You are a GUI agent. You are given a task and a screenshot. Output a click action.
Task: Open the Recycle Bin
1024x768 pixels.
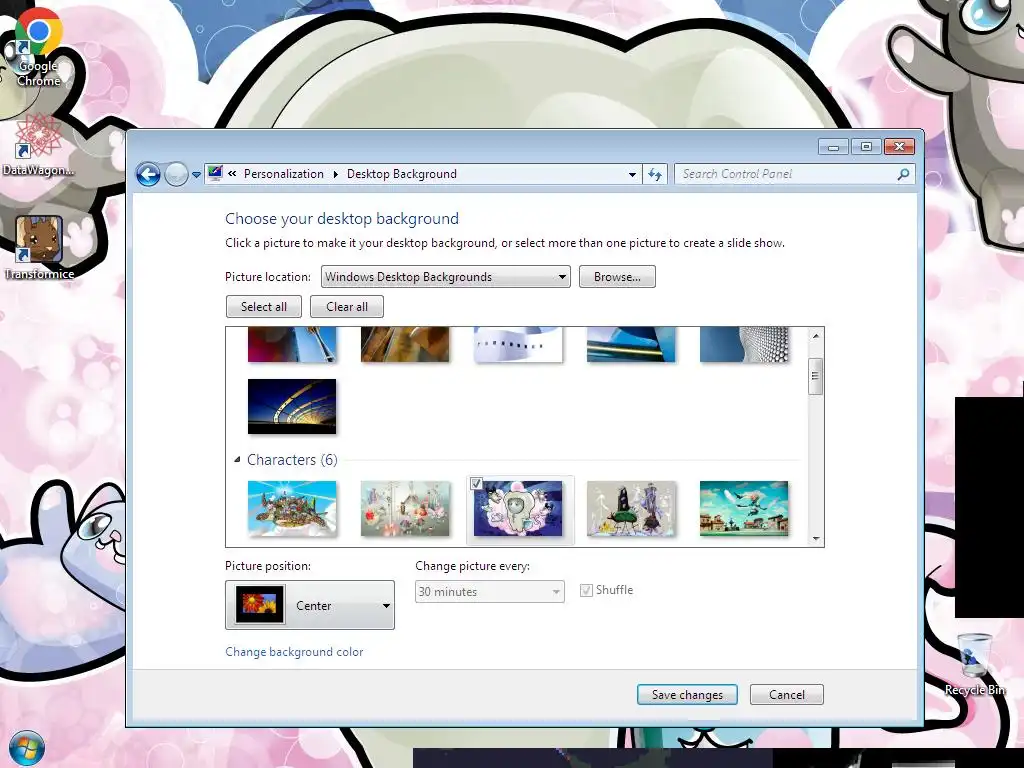[x=974, y=664]
